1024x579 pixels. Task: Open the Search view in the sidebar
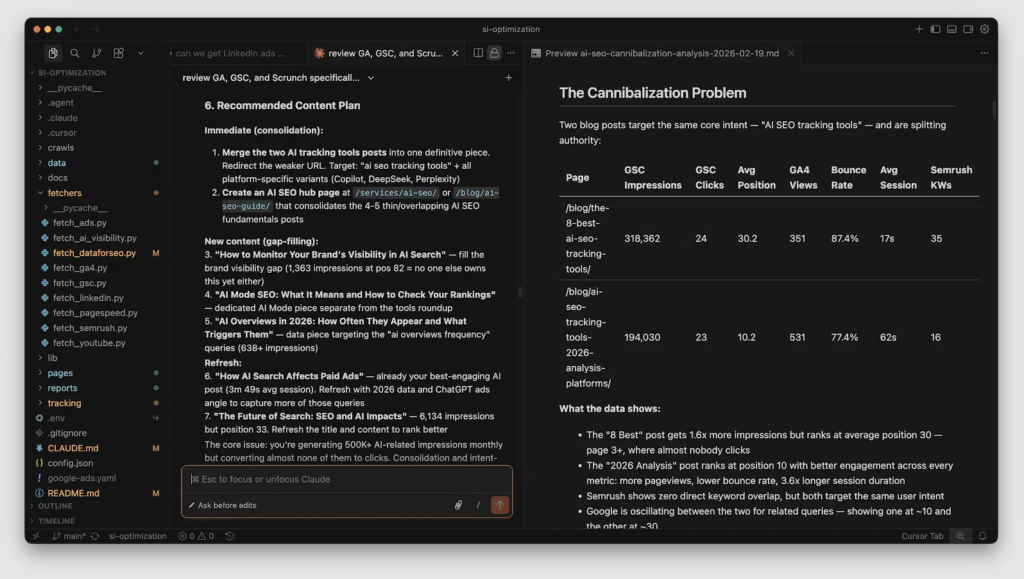pos(74,53)
